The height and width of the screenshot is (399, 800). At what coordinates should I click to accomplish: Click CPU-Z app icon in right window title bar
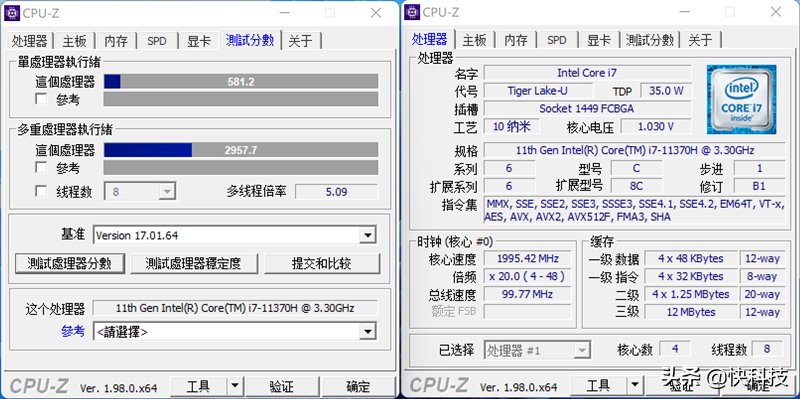click(412, 11)
